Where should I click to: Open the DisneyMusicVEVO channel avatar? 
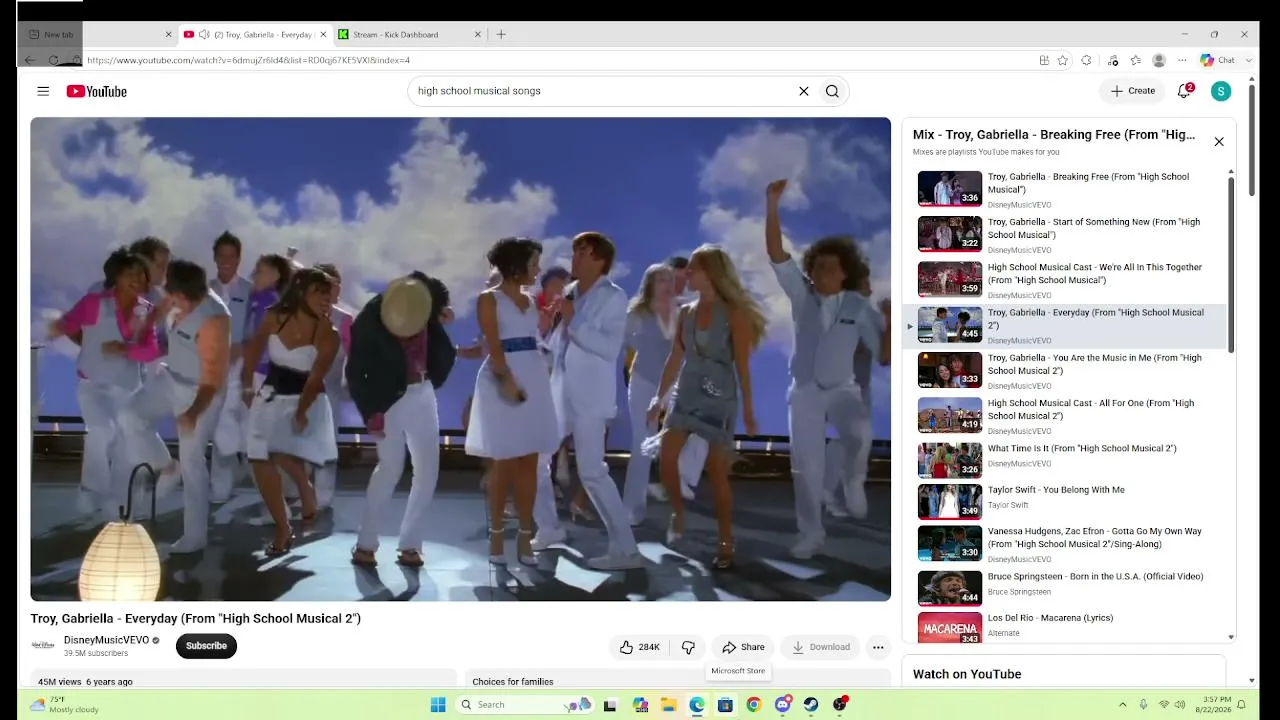(43, 645)
